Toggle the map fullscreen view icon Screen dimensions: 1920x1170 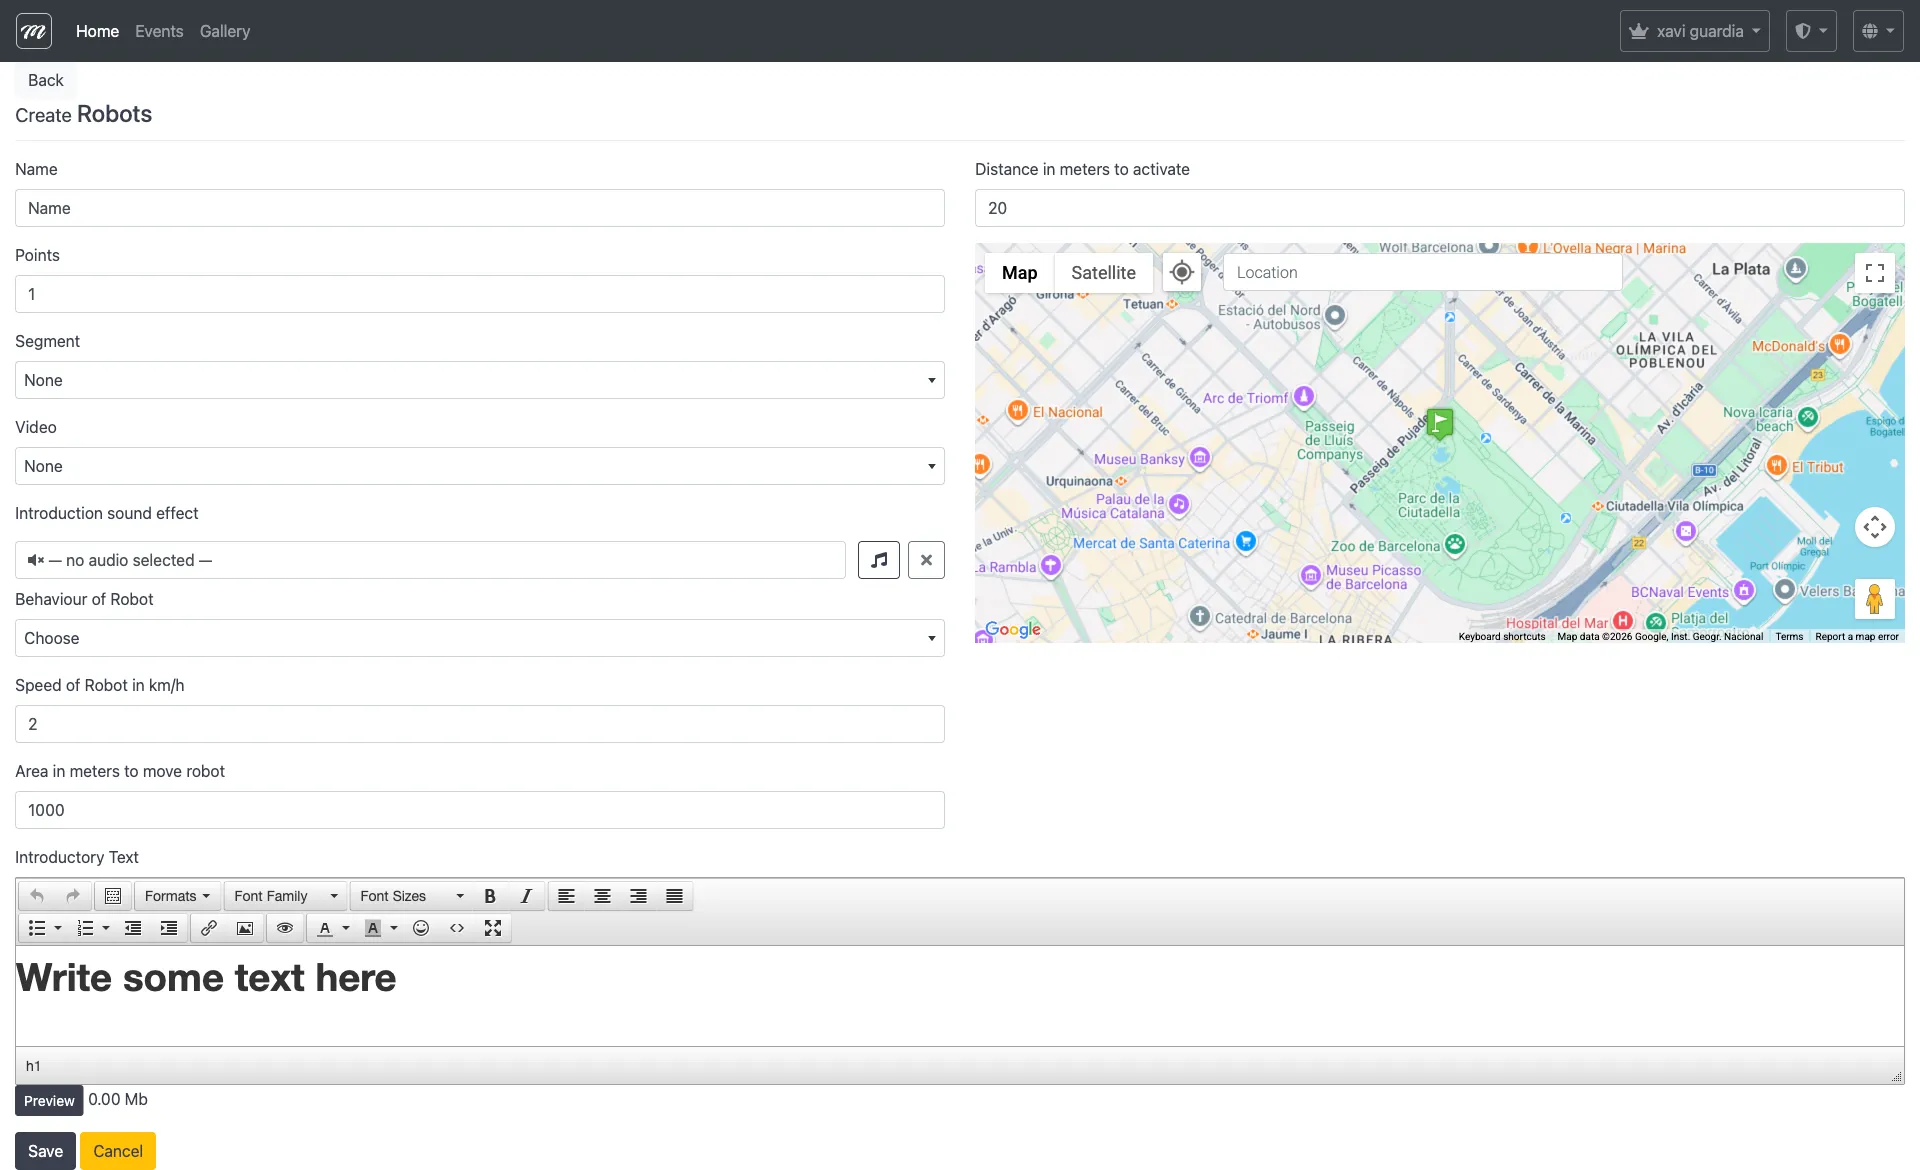(x=1875, y=272)
